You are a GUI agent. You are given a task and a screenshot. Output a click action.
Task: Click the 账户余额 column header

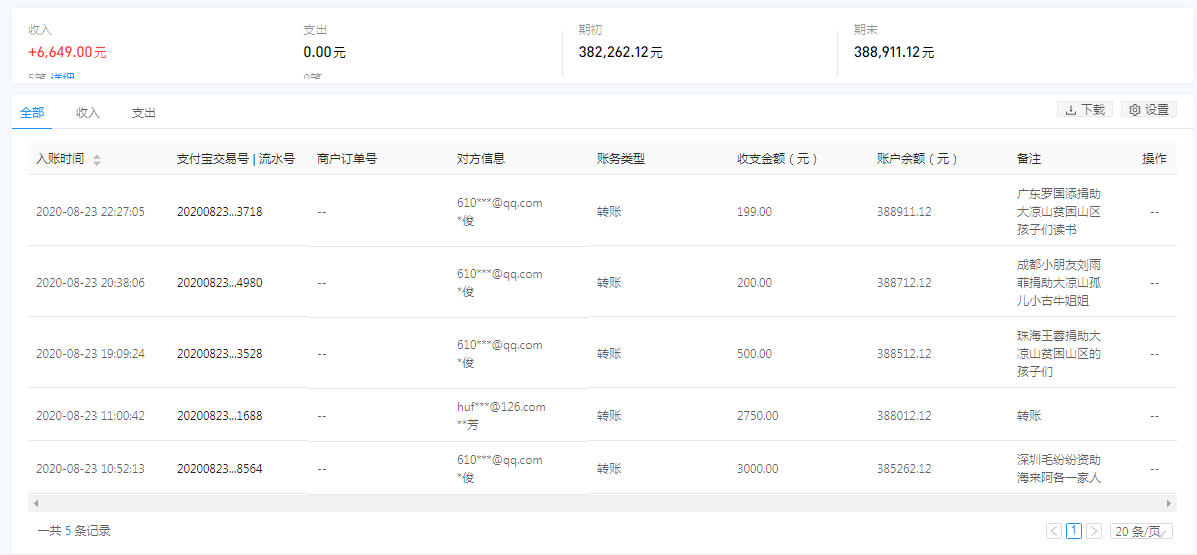[x=917, y=159]
